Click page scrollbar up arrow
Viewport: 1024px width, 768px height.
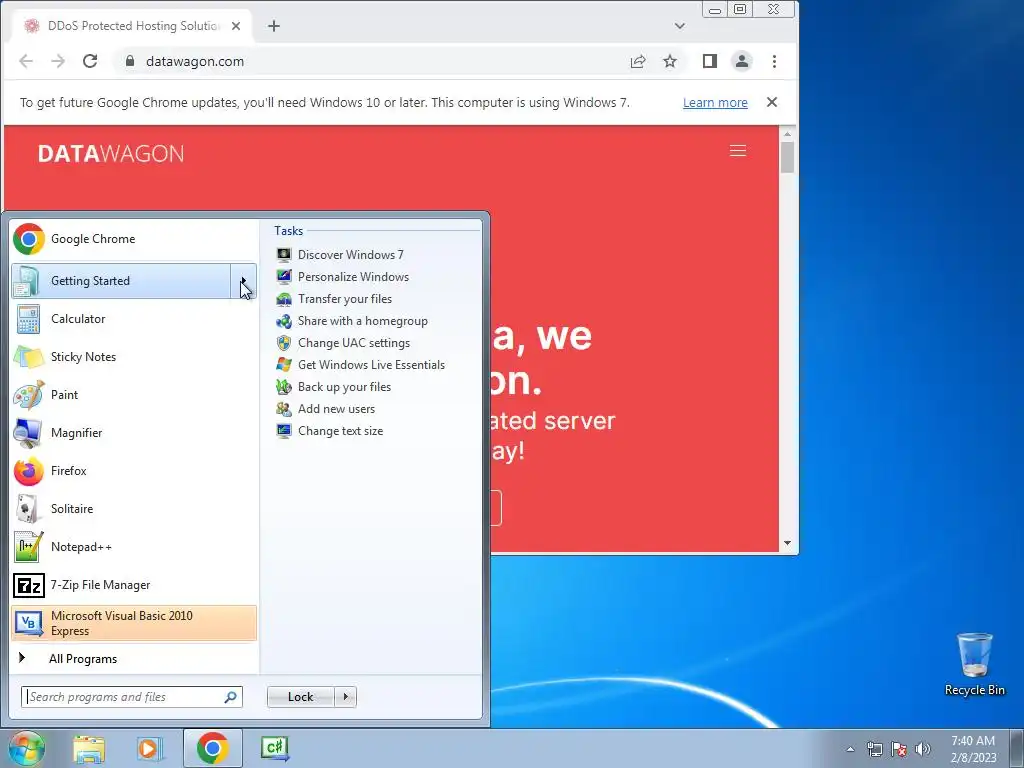(788, 134)
